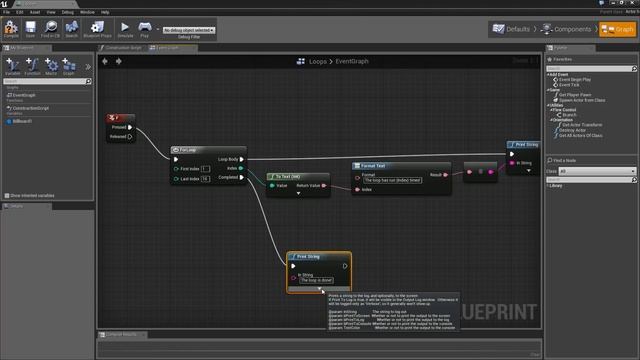Viewport: 640px width, 360px height.
Task: Click the Palette favorites search magnifier icon
Action: (x=634, y=69)
